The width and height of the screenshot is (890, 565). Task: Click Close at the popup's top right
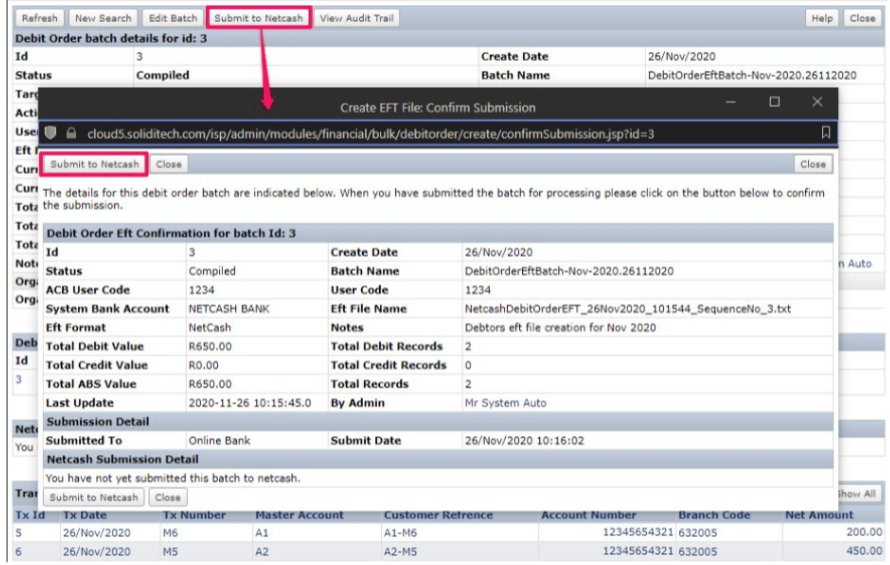[812, 164]
